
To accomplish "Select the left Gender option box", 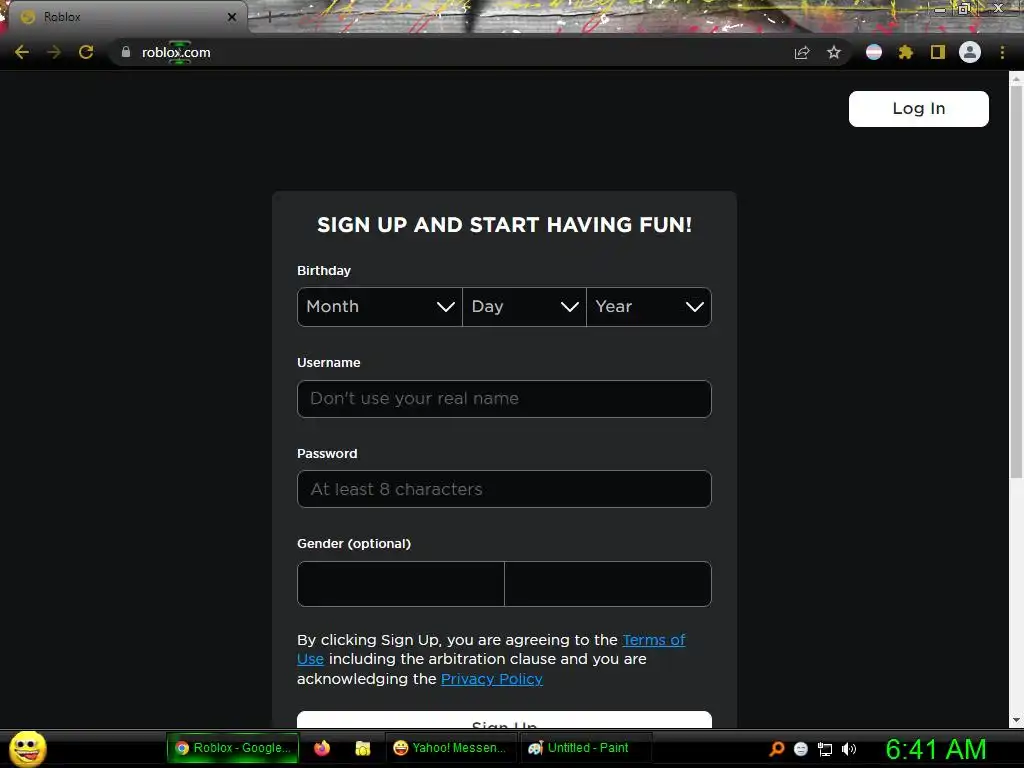I will tap(401, 584).
